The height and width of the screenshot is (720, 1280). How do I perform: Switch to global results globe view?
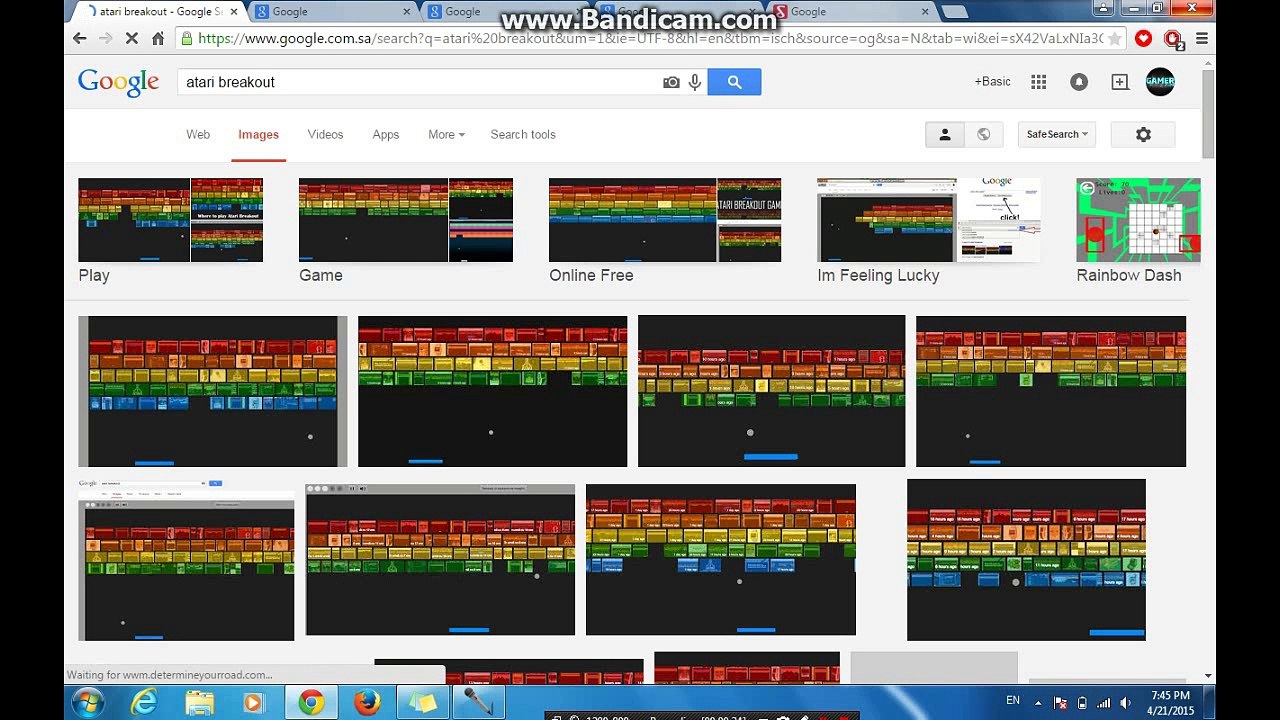pyautogui.click(x=983, y=134)
